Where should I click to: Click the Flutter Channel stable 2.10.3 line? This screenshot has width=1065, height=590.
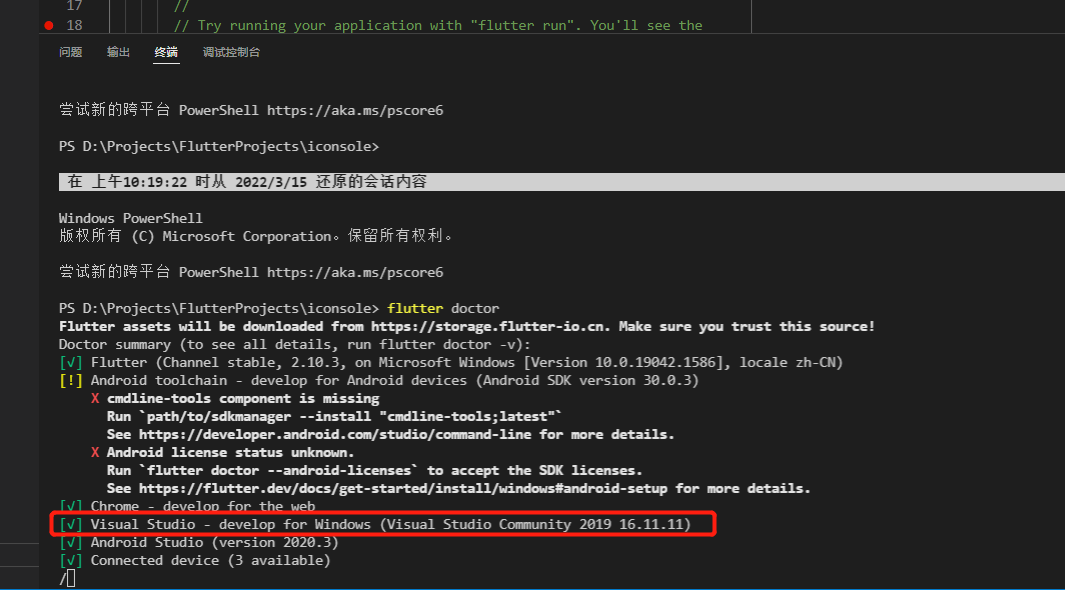point(451,363)
